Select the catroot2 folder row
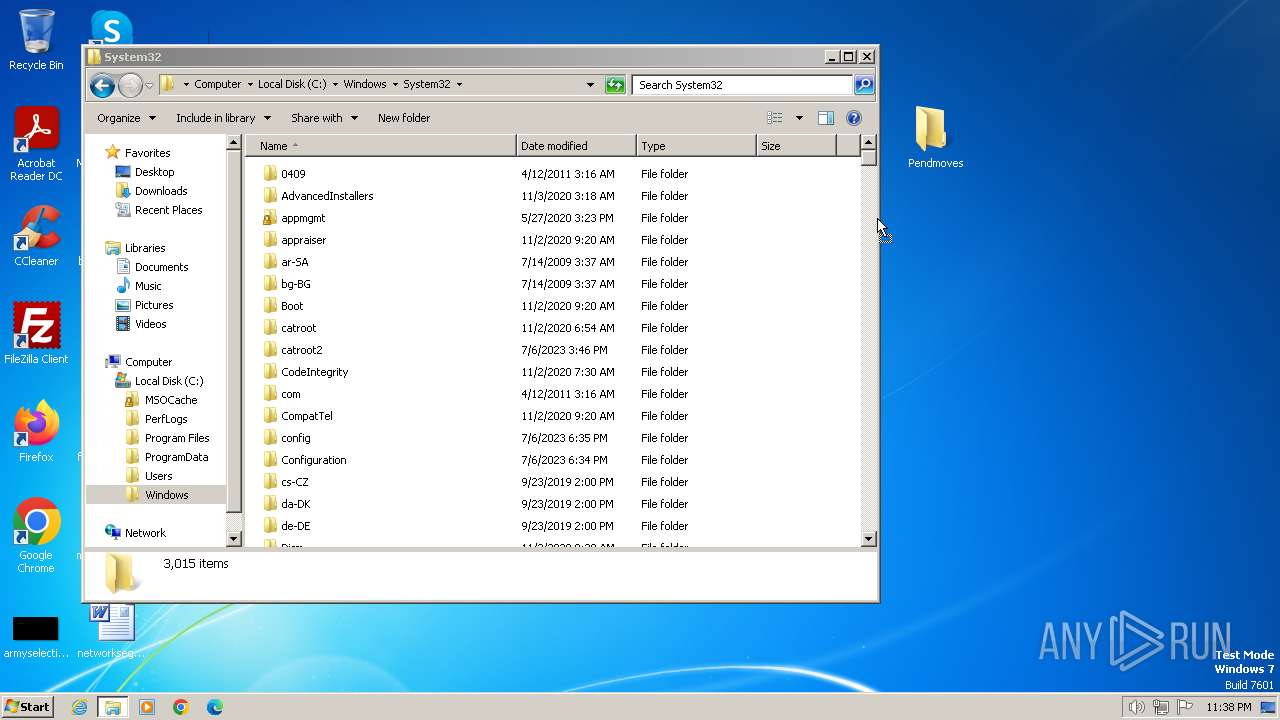Screen dimensions: 1280x720 tap(553, 350)
